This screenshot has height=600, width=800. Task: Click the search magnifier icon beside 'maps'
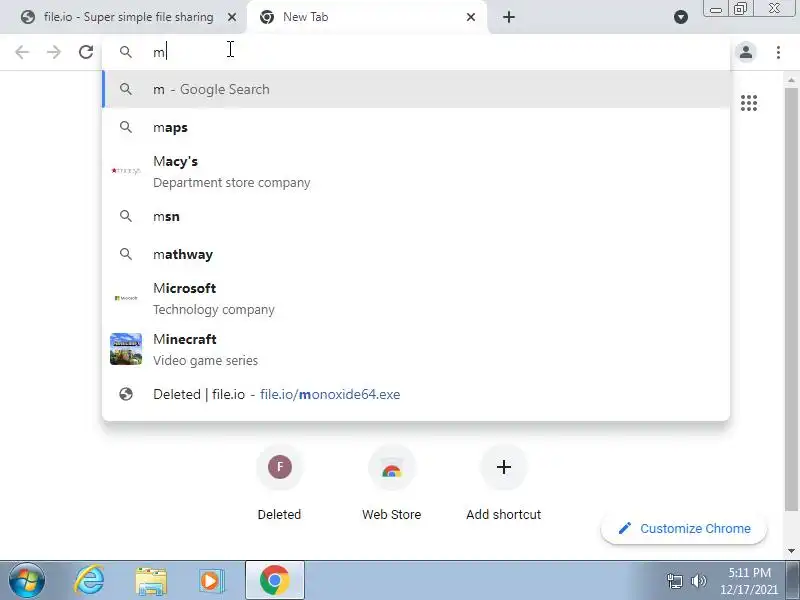pos(126,127)
